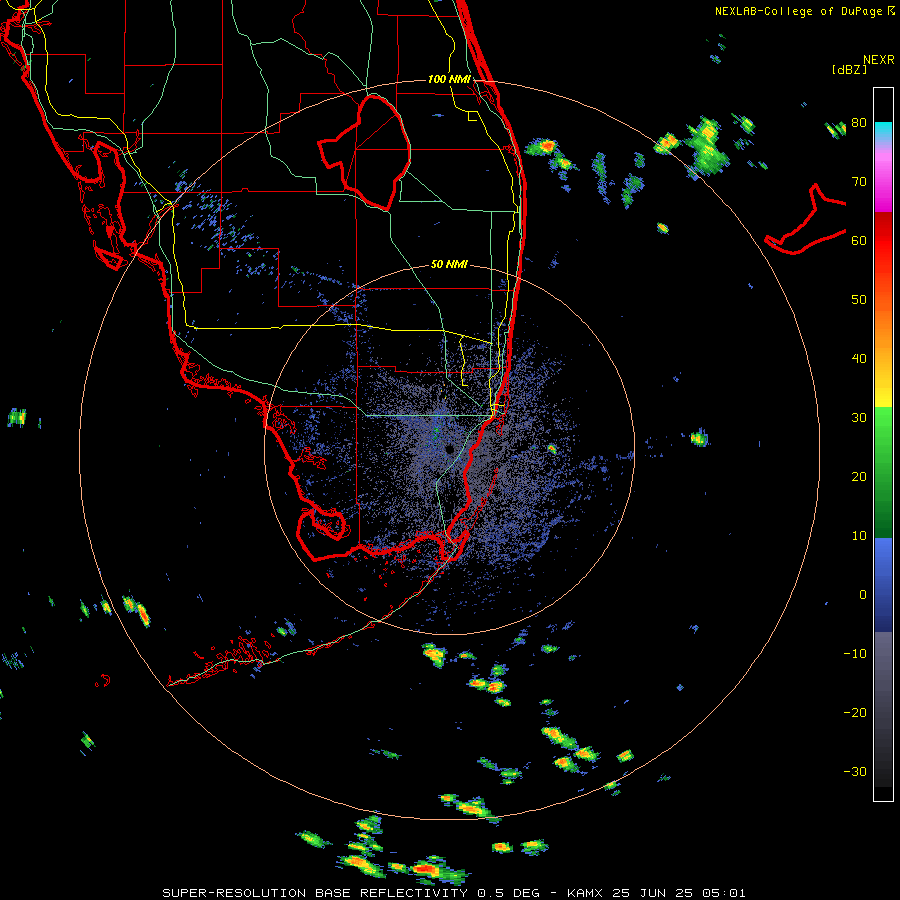This screenshot has width=900, height=900.
Task: Click the 70 dBZ label on the scale
Action: tap(859, 182)
